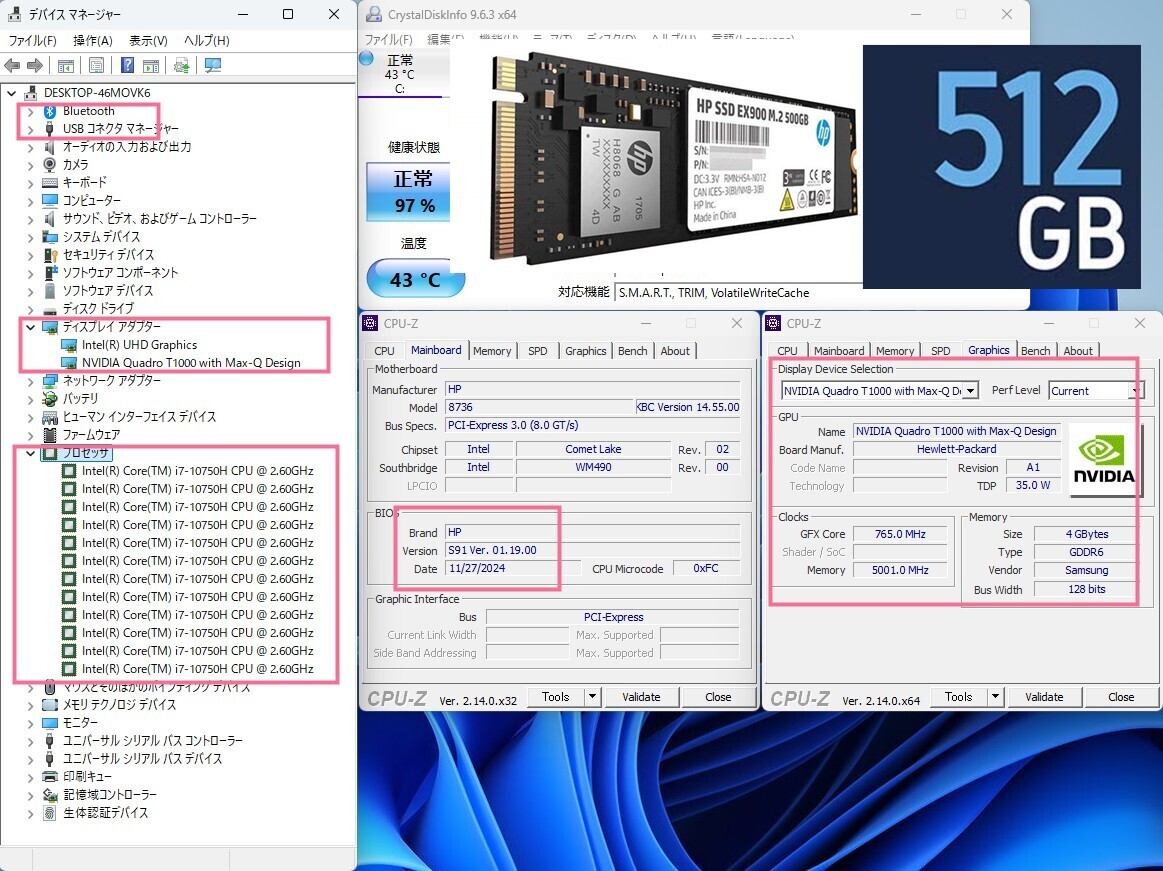Click Validate in right CPU-Z window

[x=1044, y=697]
